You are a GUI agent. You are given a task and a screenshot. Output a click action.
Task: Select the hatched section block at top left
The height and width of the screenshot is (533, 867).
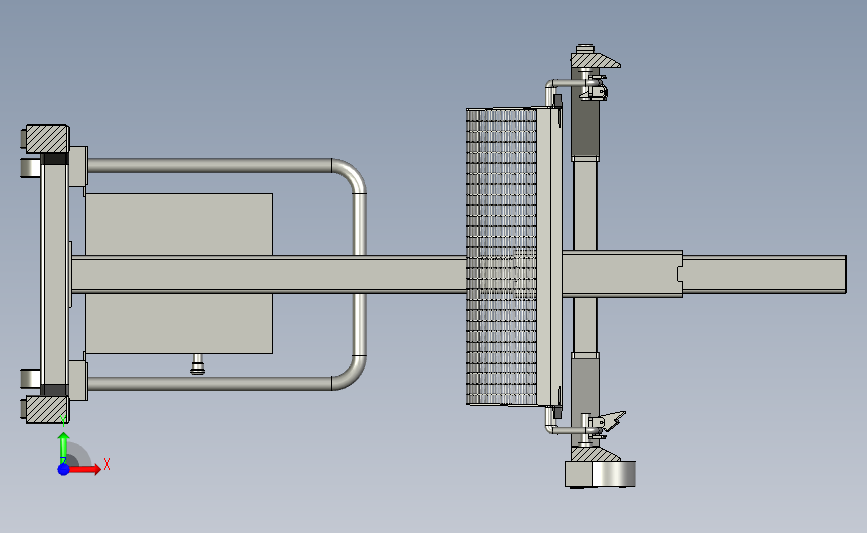tap(47, 139)
